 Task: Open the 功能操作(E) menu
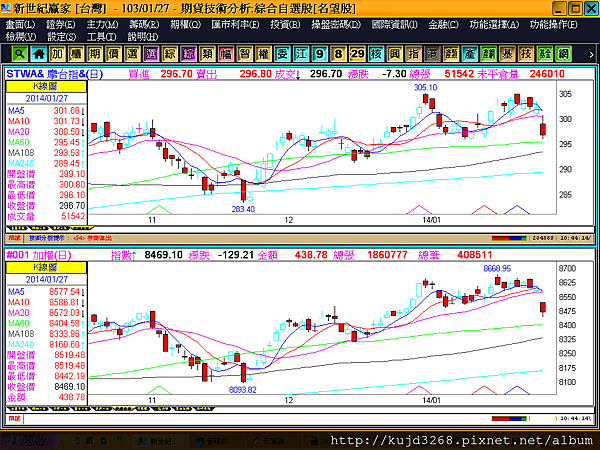554,25
